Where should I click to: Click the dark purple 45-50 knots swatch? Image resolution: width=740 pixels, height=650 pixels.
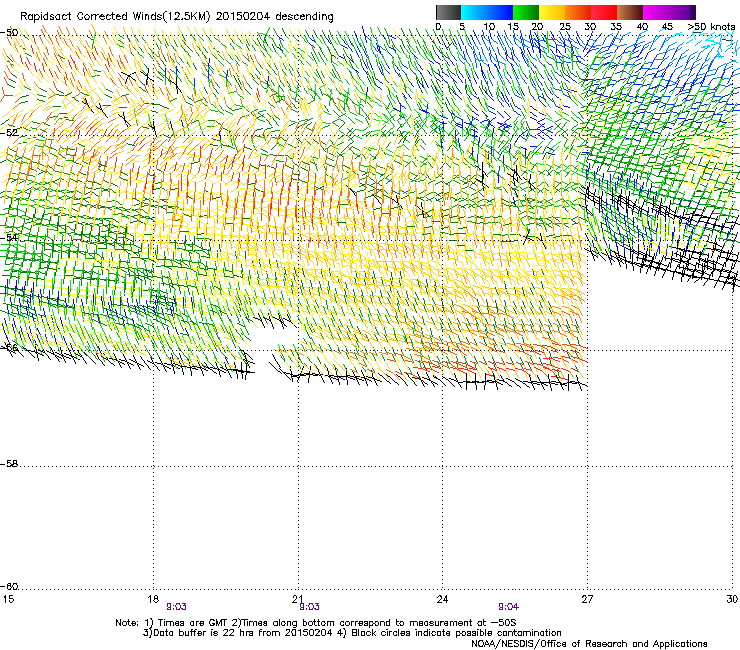point(682,12)
